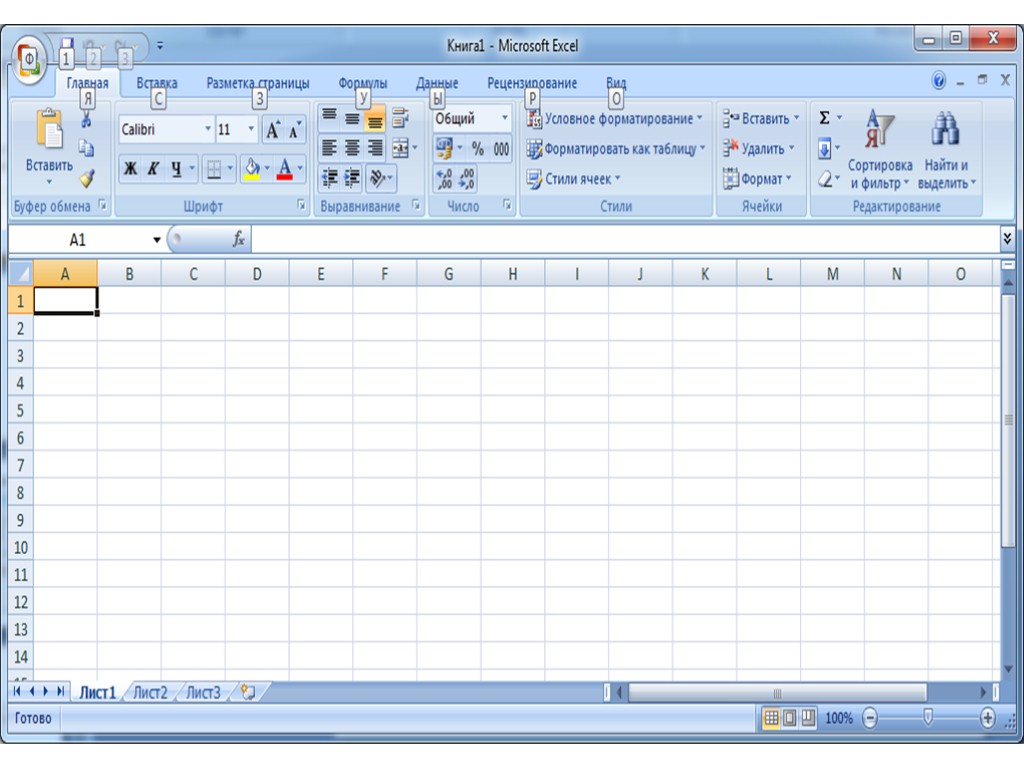1024x768 pixels.
Task: Toggle bottom vertical alignment
Action: coord(375,118)
